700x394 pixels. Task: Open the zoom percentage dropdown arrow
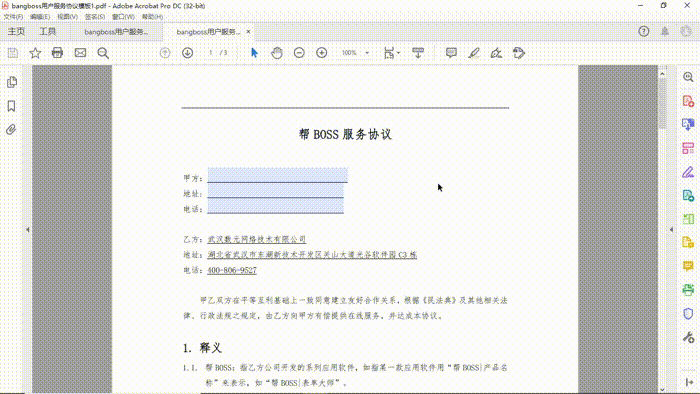[x=367, y=53]
